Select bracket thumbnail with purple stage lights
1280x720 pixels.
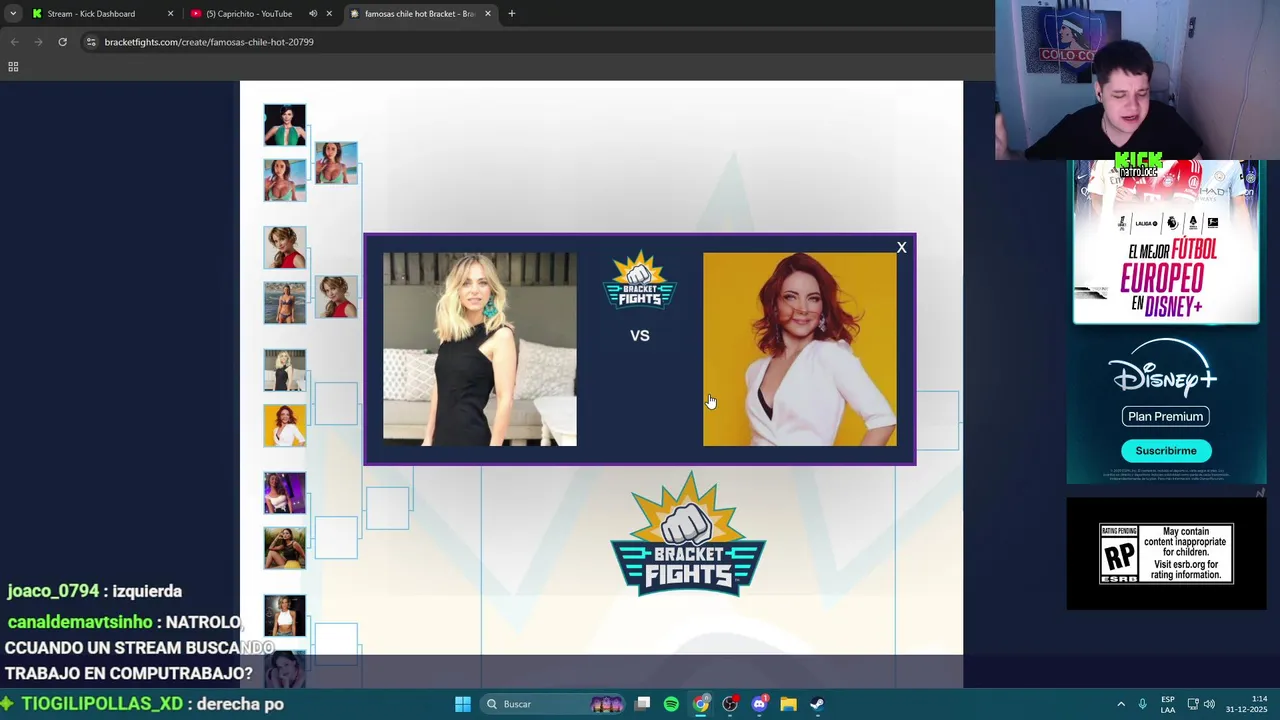[285, 493]
